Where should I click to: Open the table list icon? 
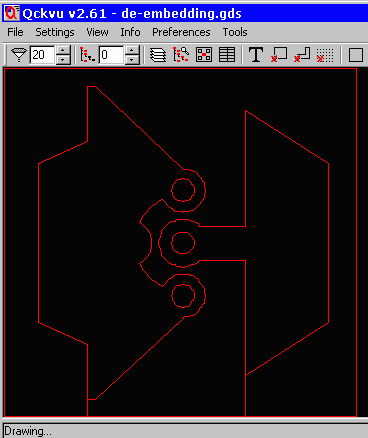click(x=227, y=54)
